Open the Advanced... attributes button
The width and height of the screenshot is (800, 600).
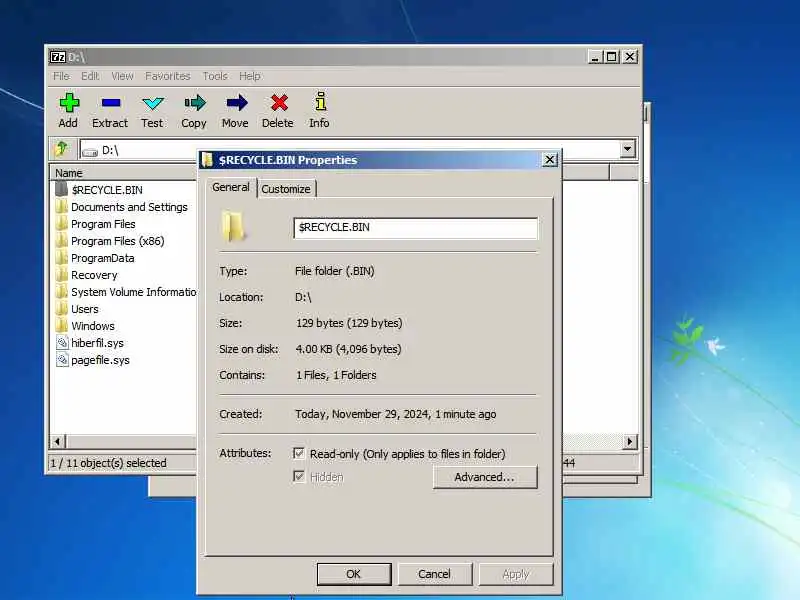(x=485, y=477)
